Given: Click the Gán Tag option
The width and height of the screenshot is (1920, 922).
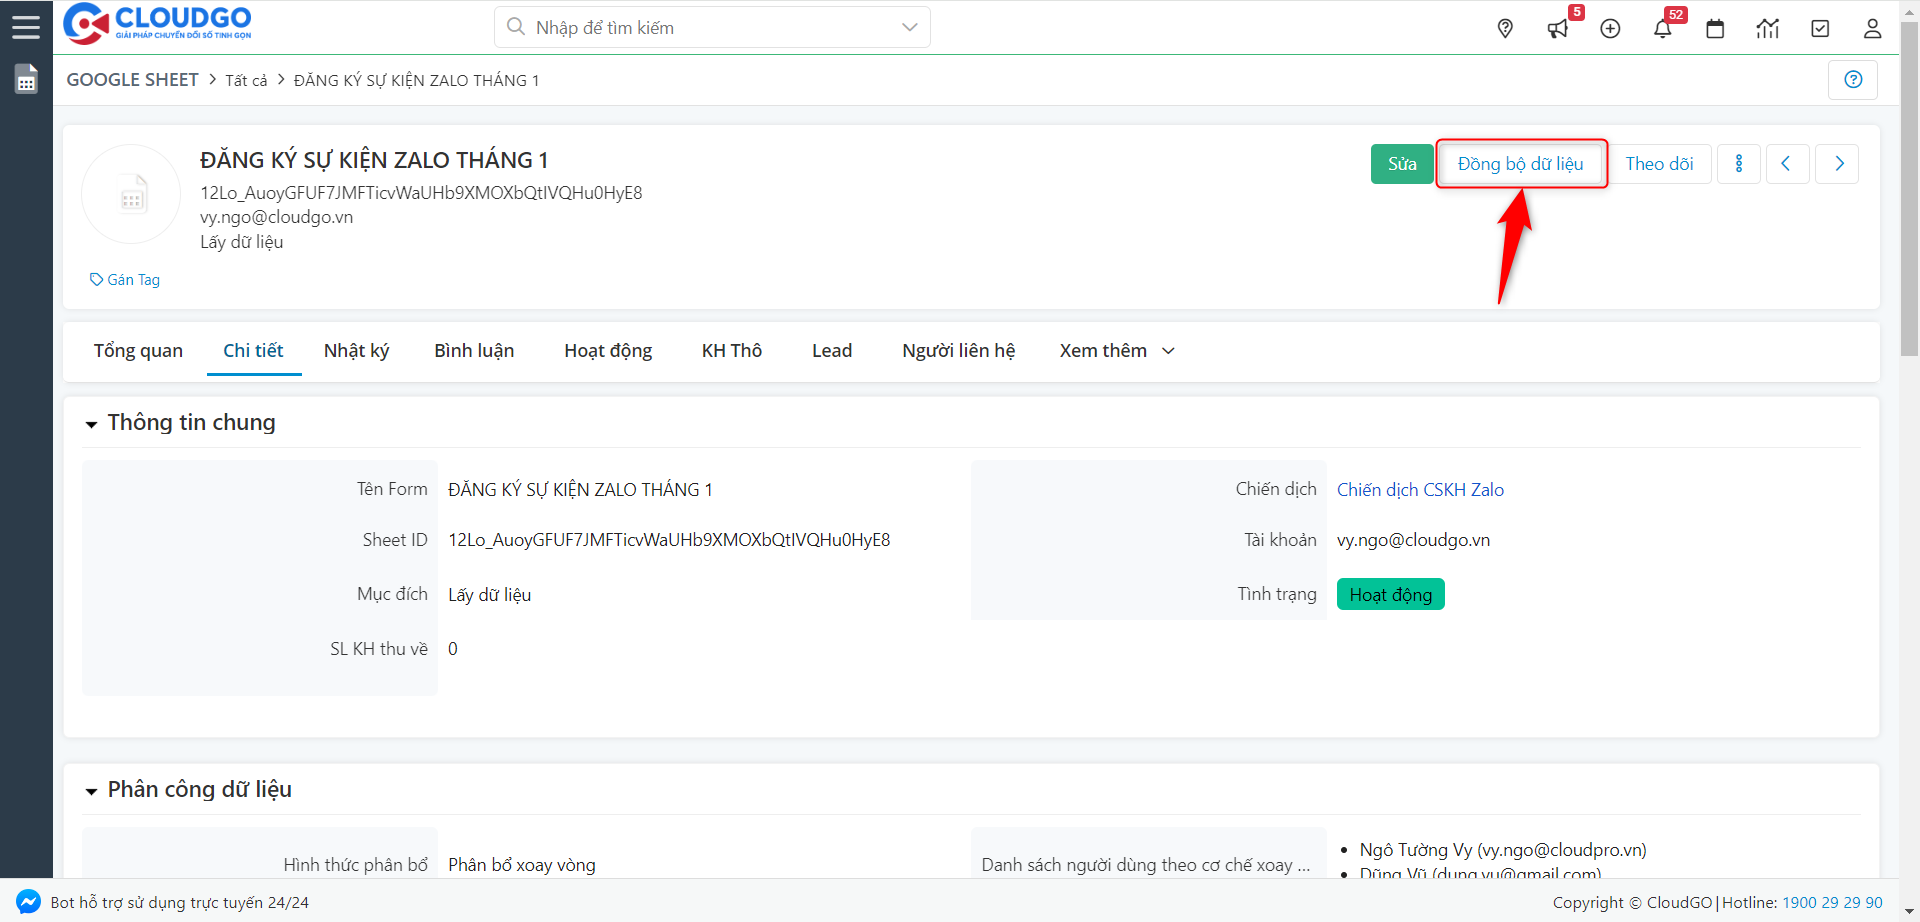Looking at the screenshot, I should pos(125,279).
